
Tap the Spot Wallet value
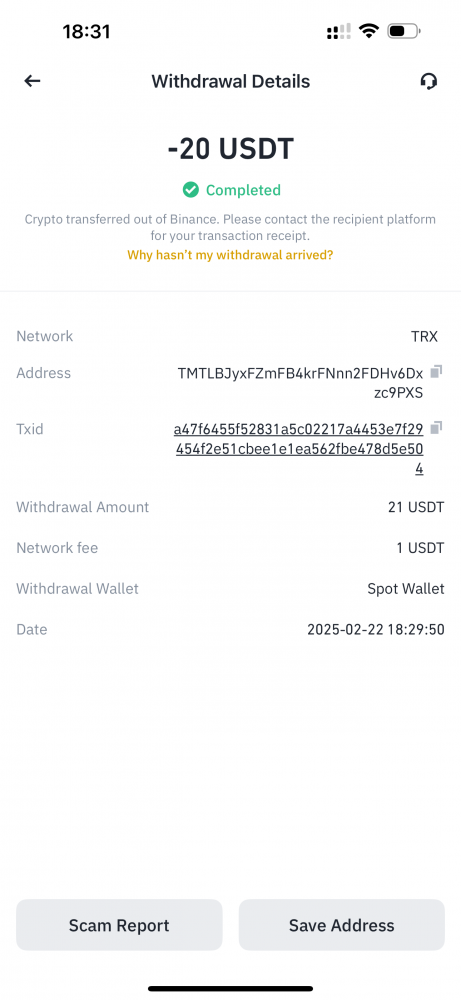[406, 589]
